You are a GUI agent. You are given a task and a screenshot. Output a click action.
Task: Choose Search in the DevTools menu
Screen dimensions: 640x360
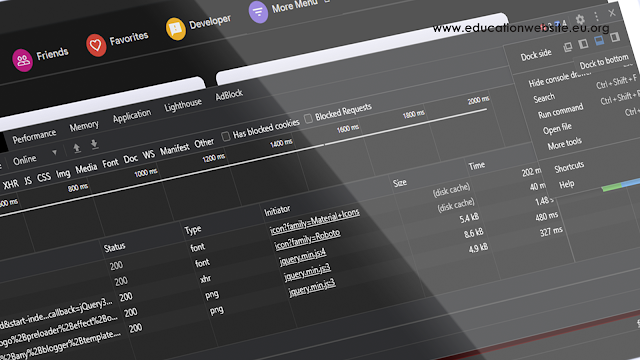(x=544, y=98)
